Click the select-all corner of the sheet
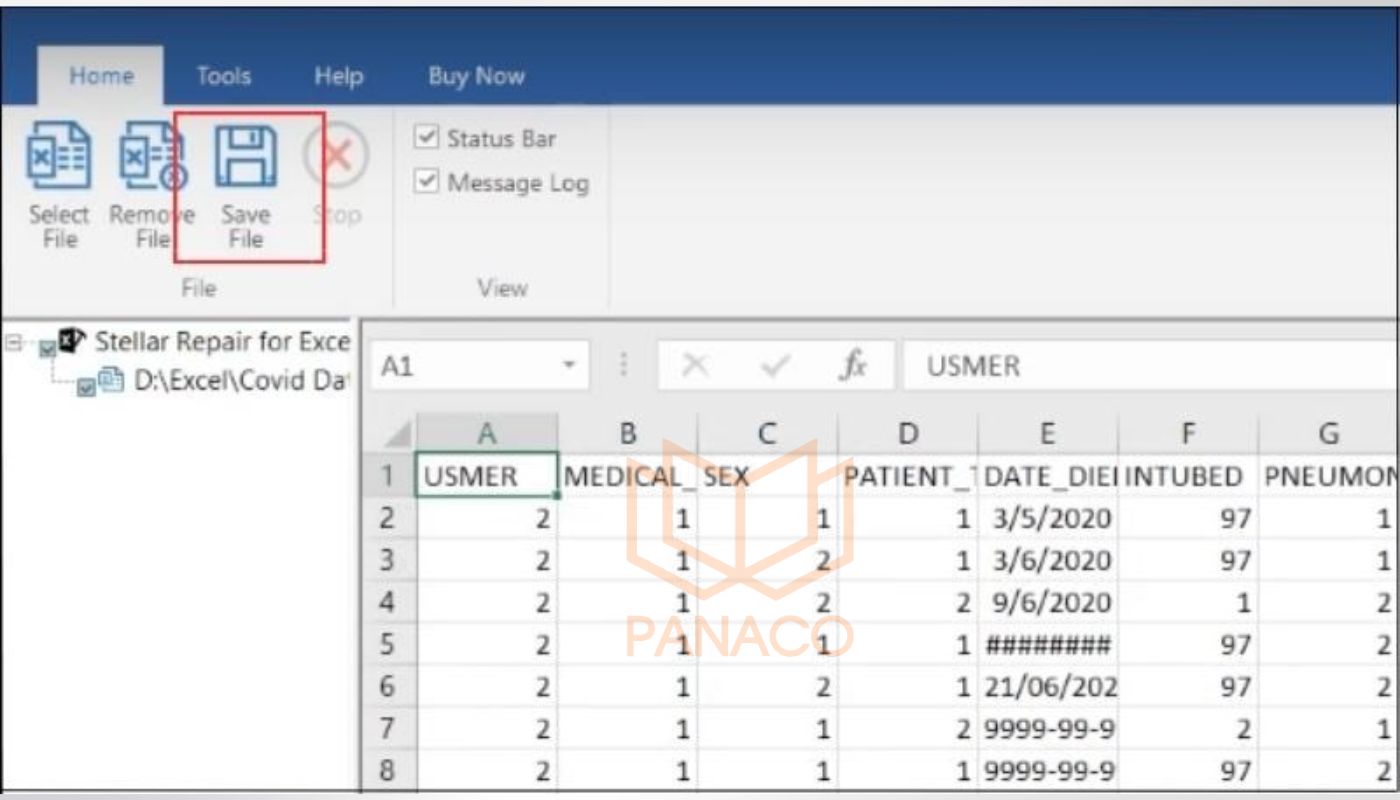 (396, 435)
